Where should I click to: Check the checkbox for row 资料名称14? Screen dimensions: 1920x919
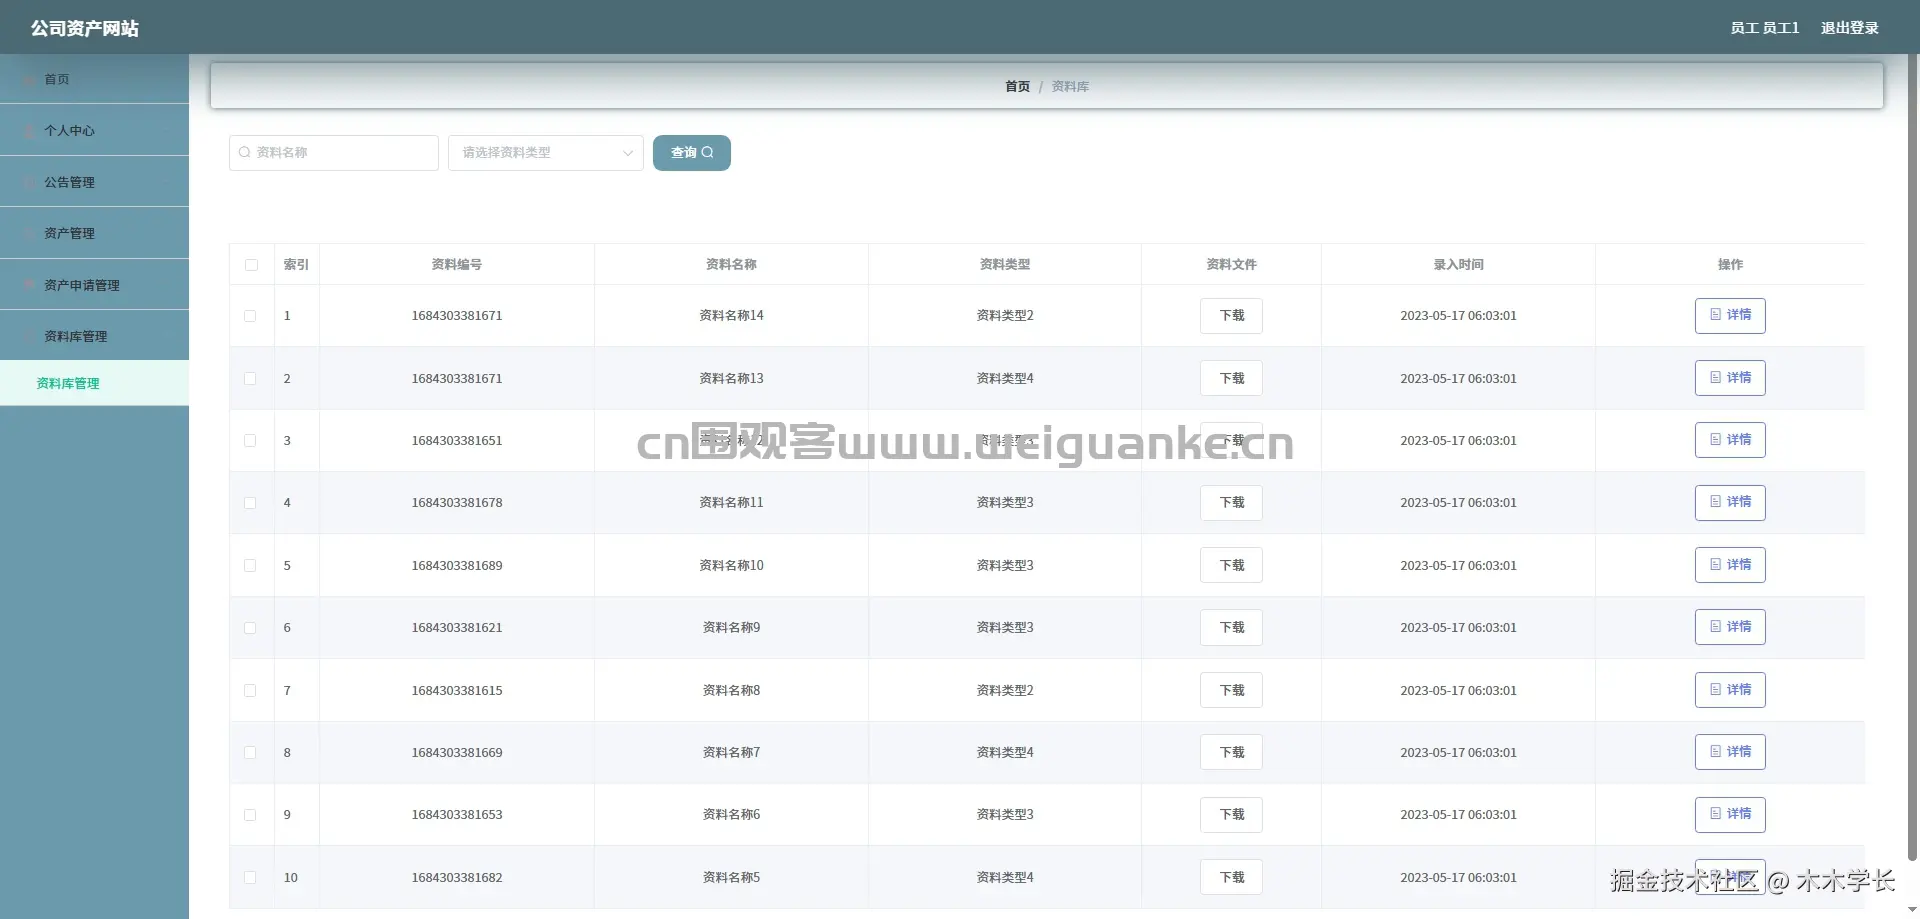pyautogui.click(x=250, y=316)
